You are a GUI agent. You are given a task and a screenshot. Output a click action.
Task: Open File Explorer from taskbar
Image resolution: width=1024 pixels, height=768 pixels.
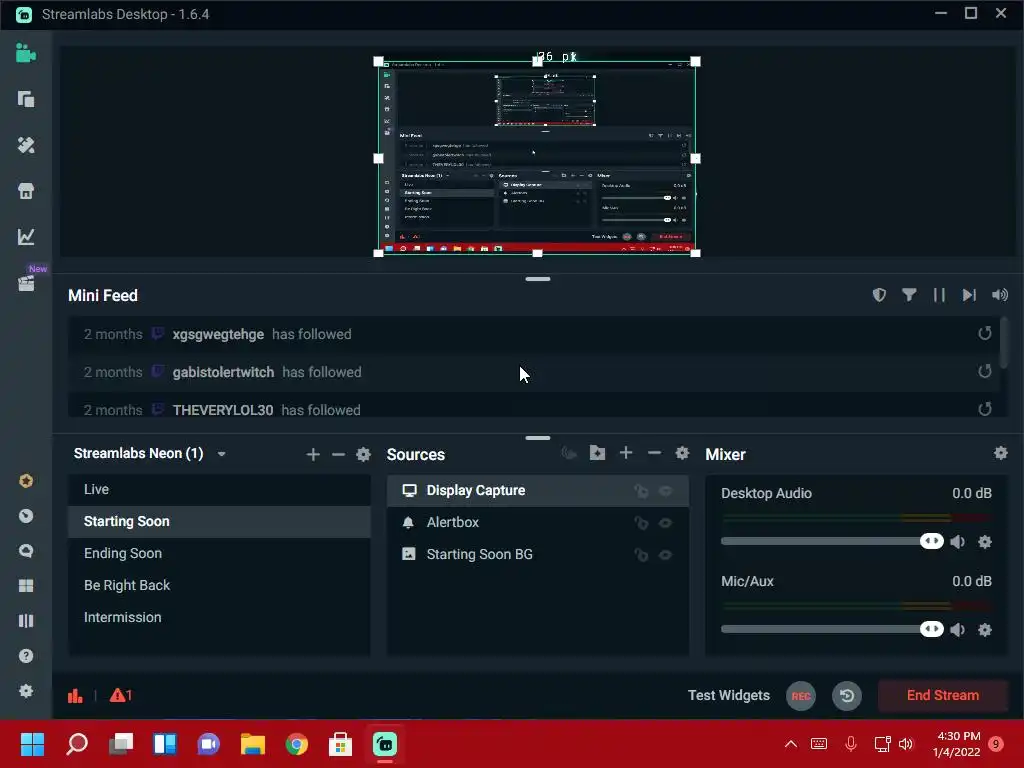[x=253, y=744]
